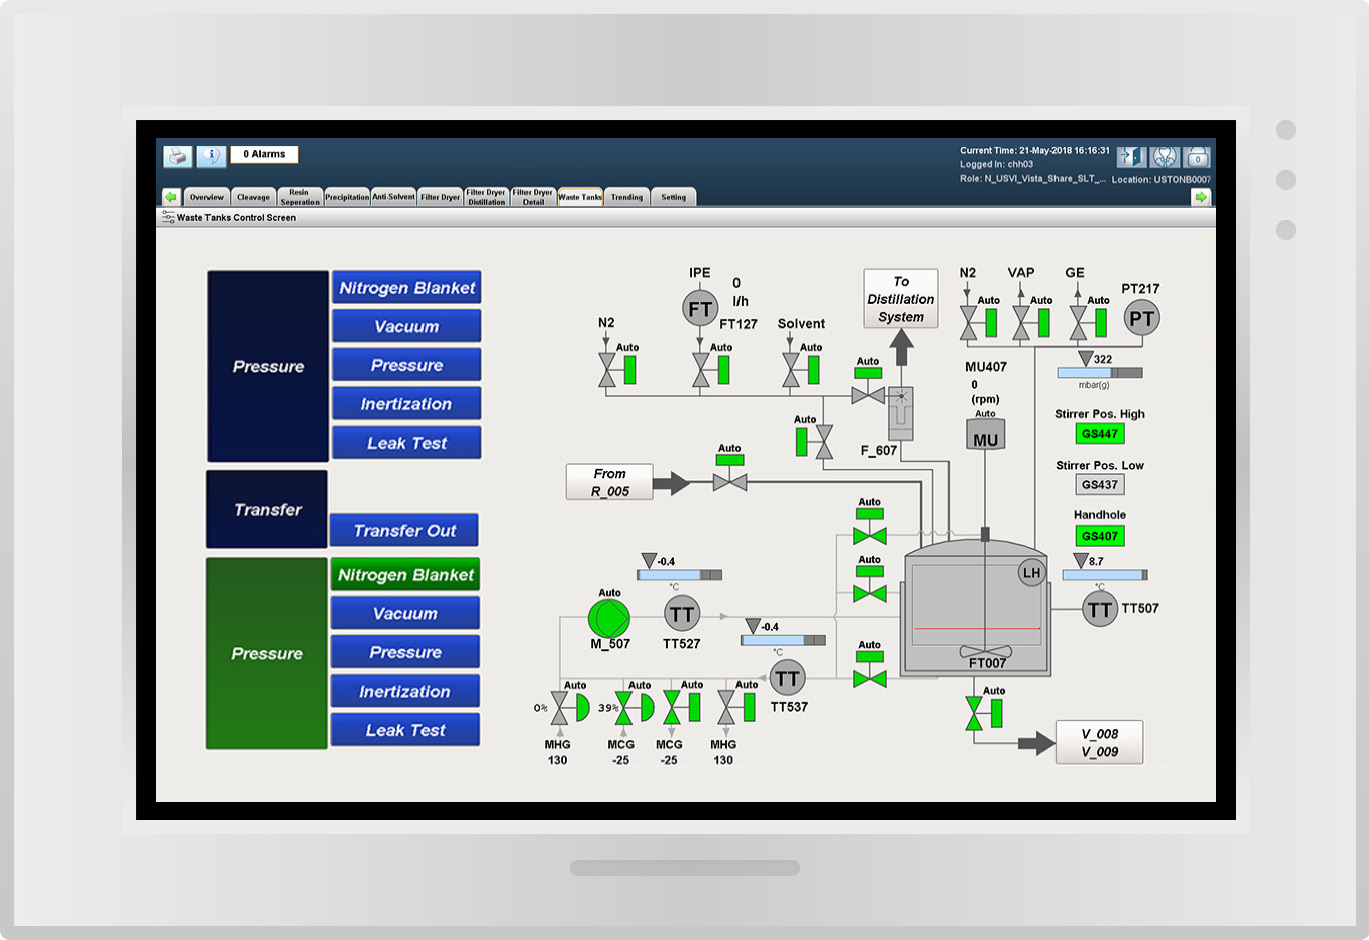Screen dimensions: 1369x940
Task: Open the Setting tab
Action: point(674,197)
